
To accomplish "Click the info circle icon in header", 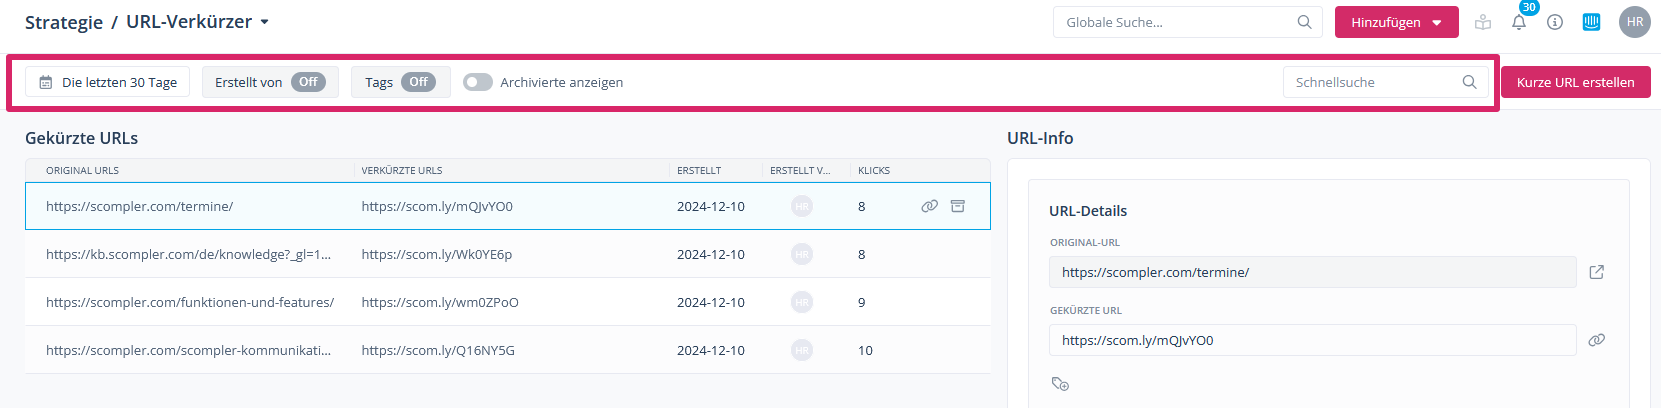I will point(1554,22).
